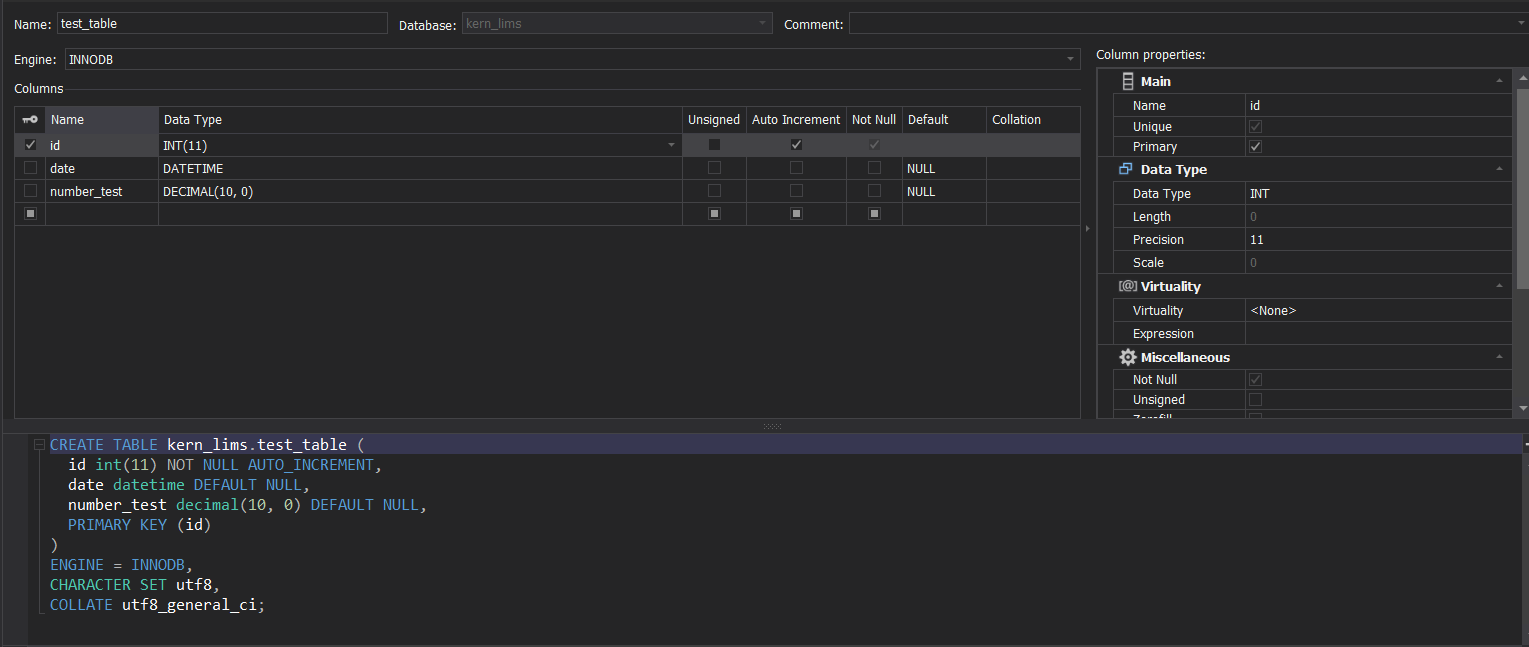Collapse the CREATE TABLE code block
This screenshot has width=1529, height=647.
tap(38, 444)
